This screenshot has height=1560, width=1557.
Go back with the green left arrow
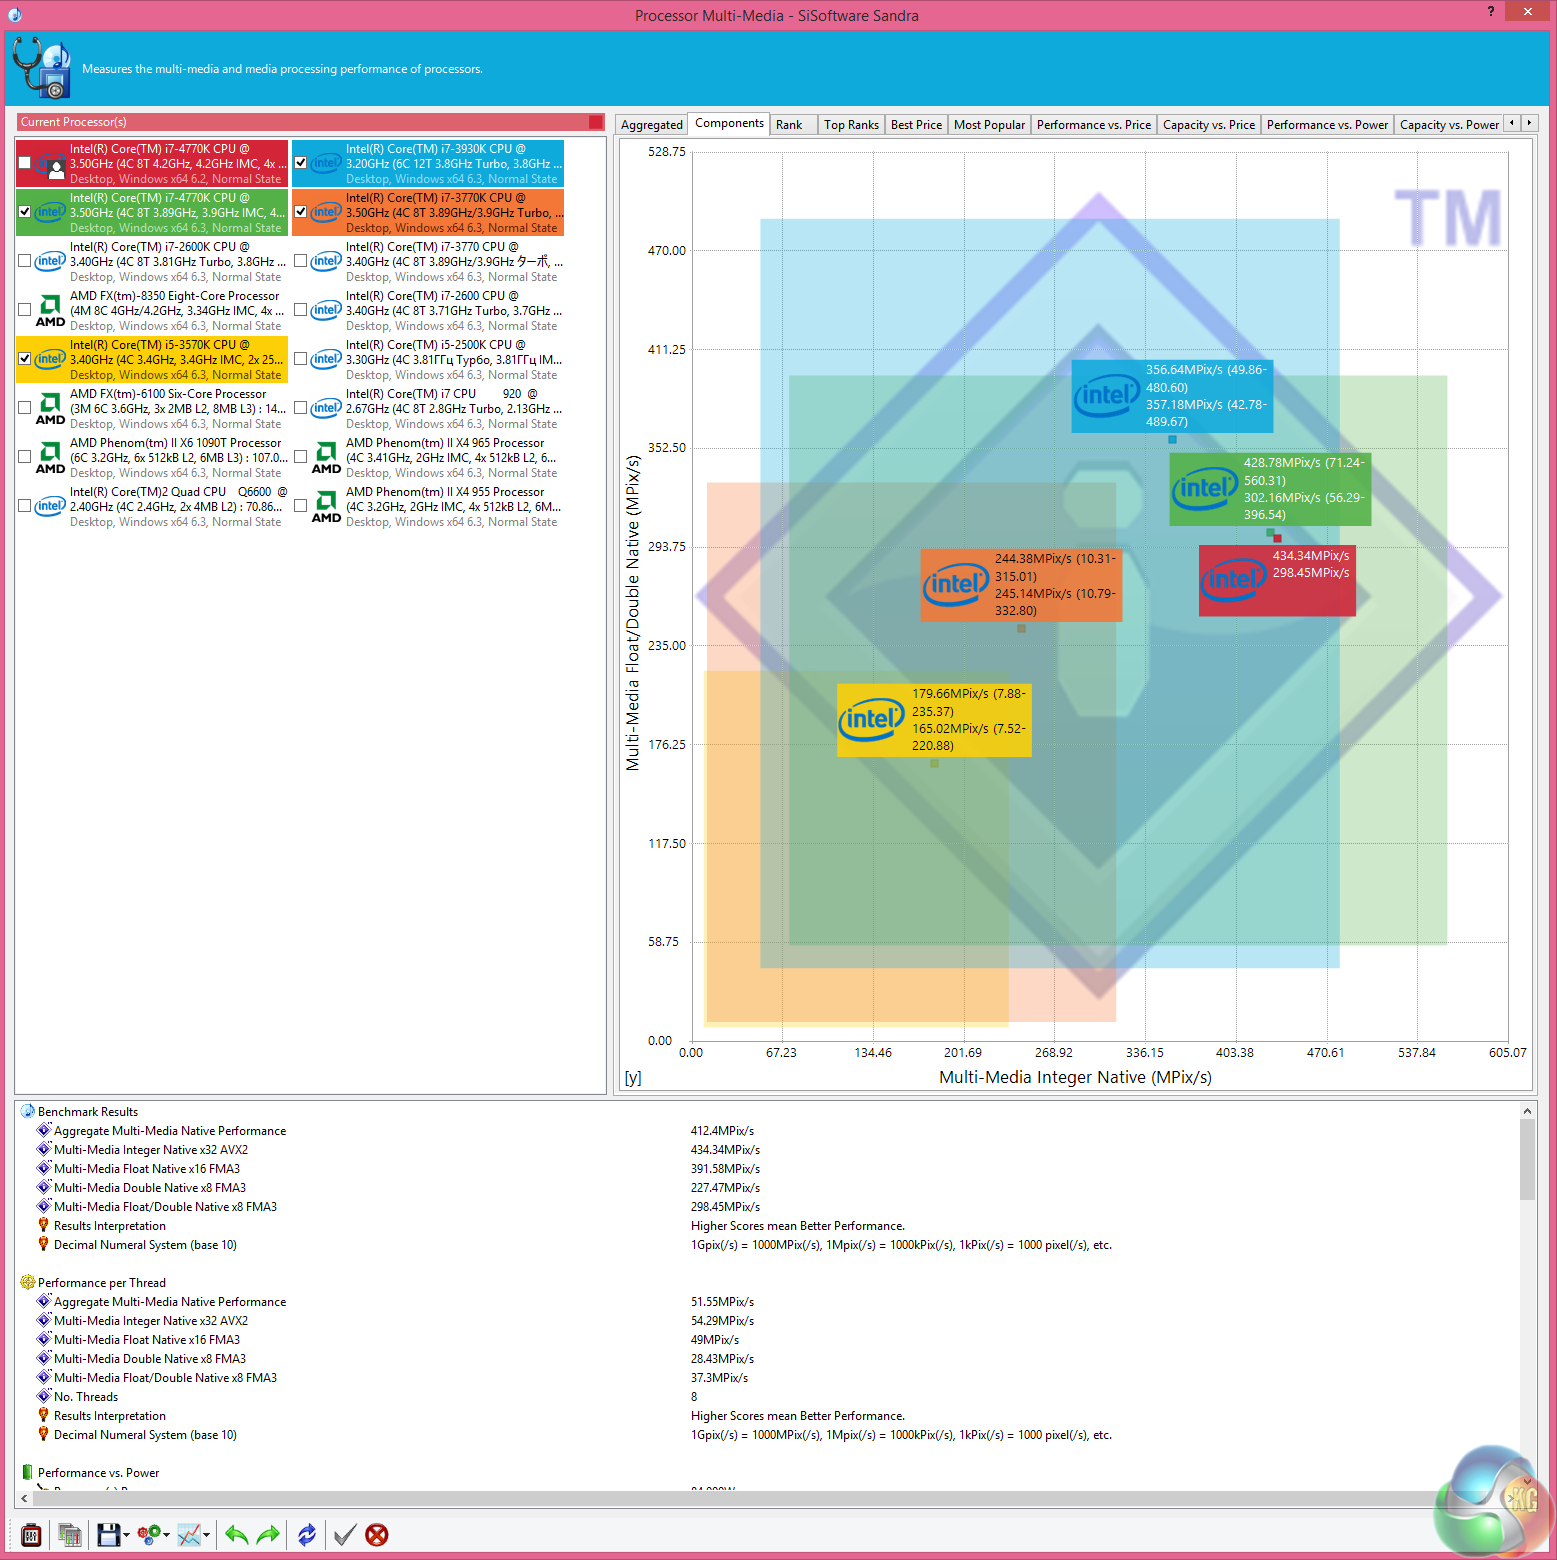(236, 1535)
